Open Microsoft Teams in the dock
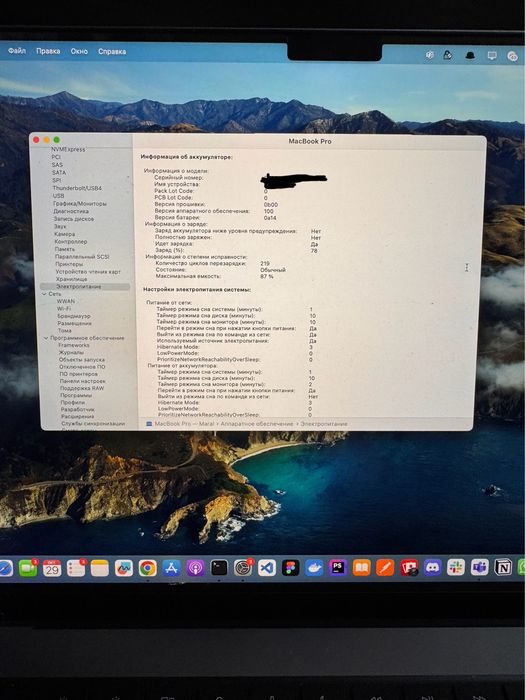 pyautogui.click(x=479, y=567)
